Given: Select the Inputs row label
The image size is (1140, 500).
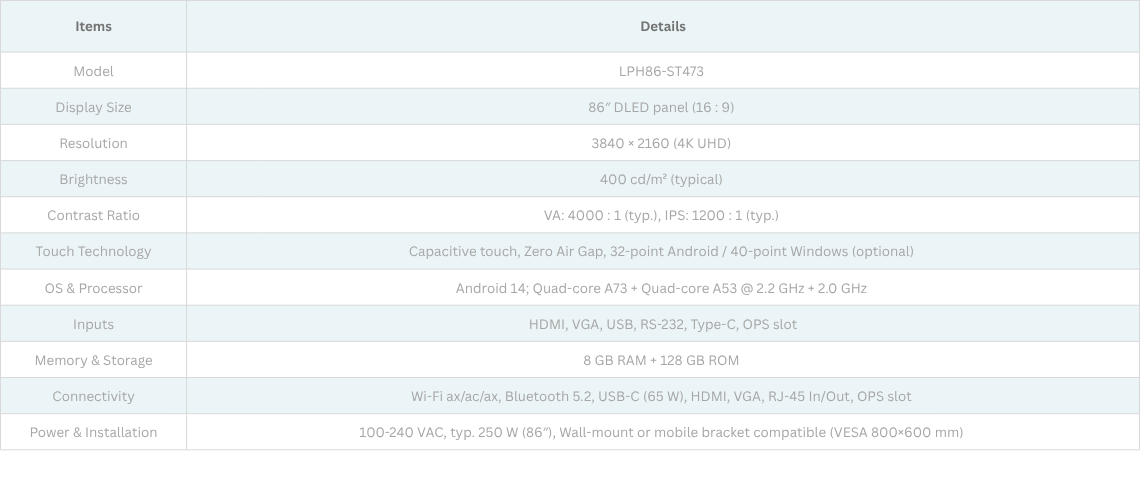Looking at the screenshot, I should point(93,324).
